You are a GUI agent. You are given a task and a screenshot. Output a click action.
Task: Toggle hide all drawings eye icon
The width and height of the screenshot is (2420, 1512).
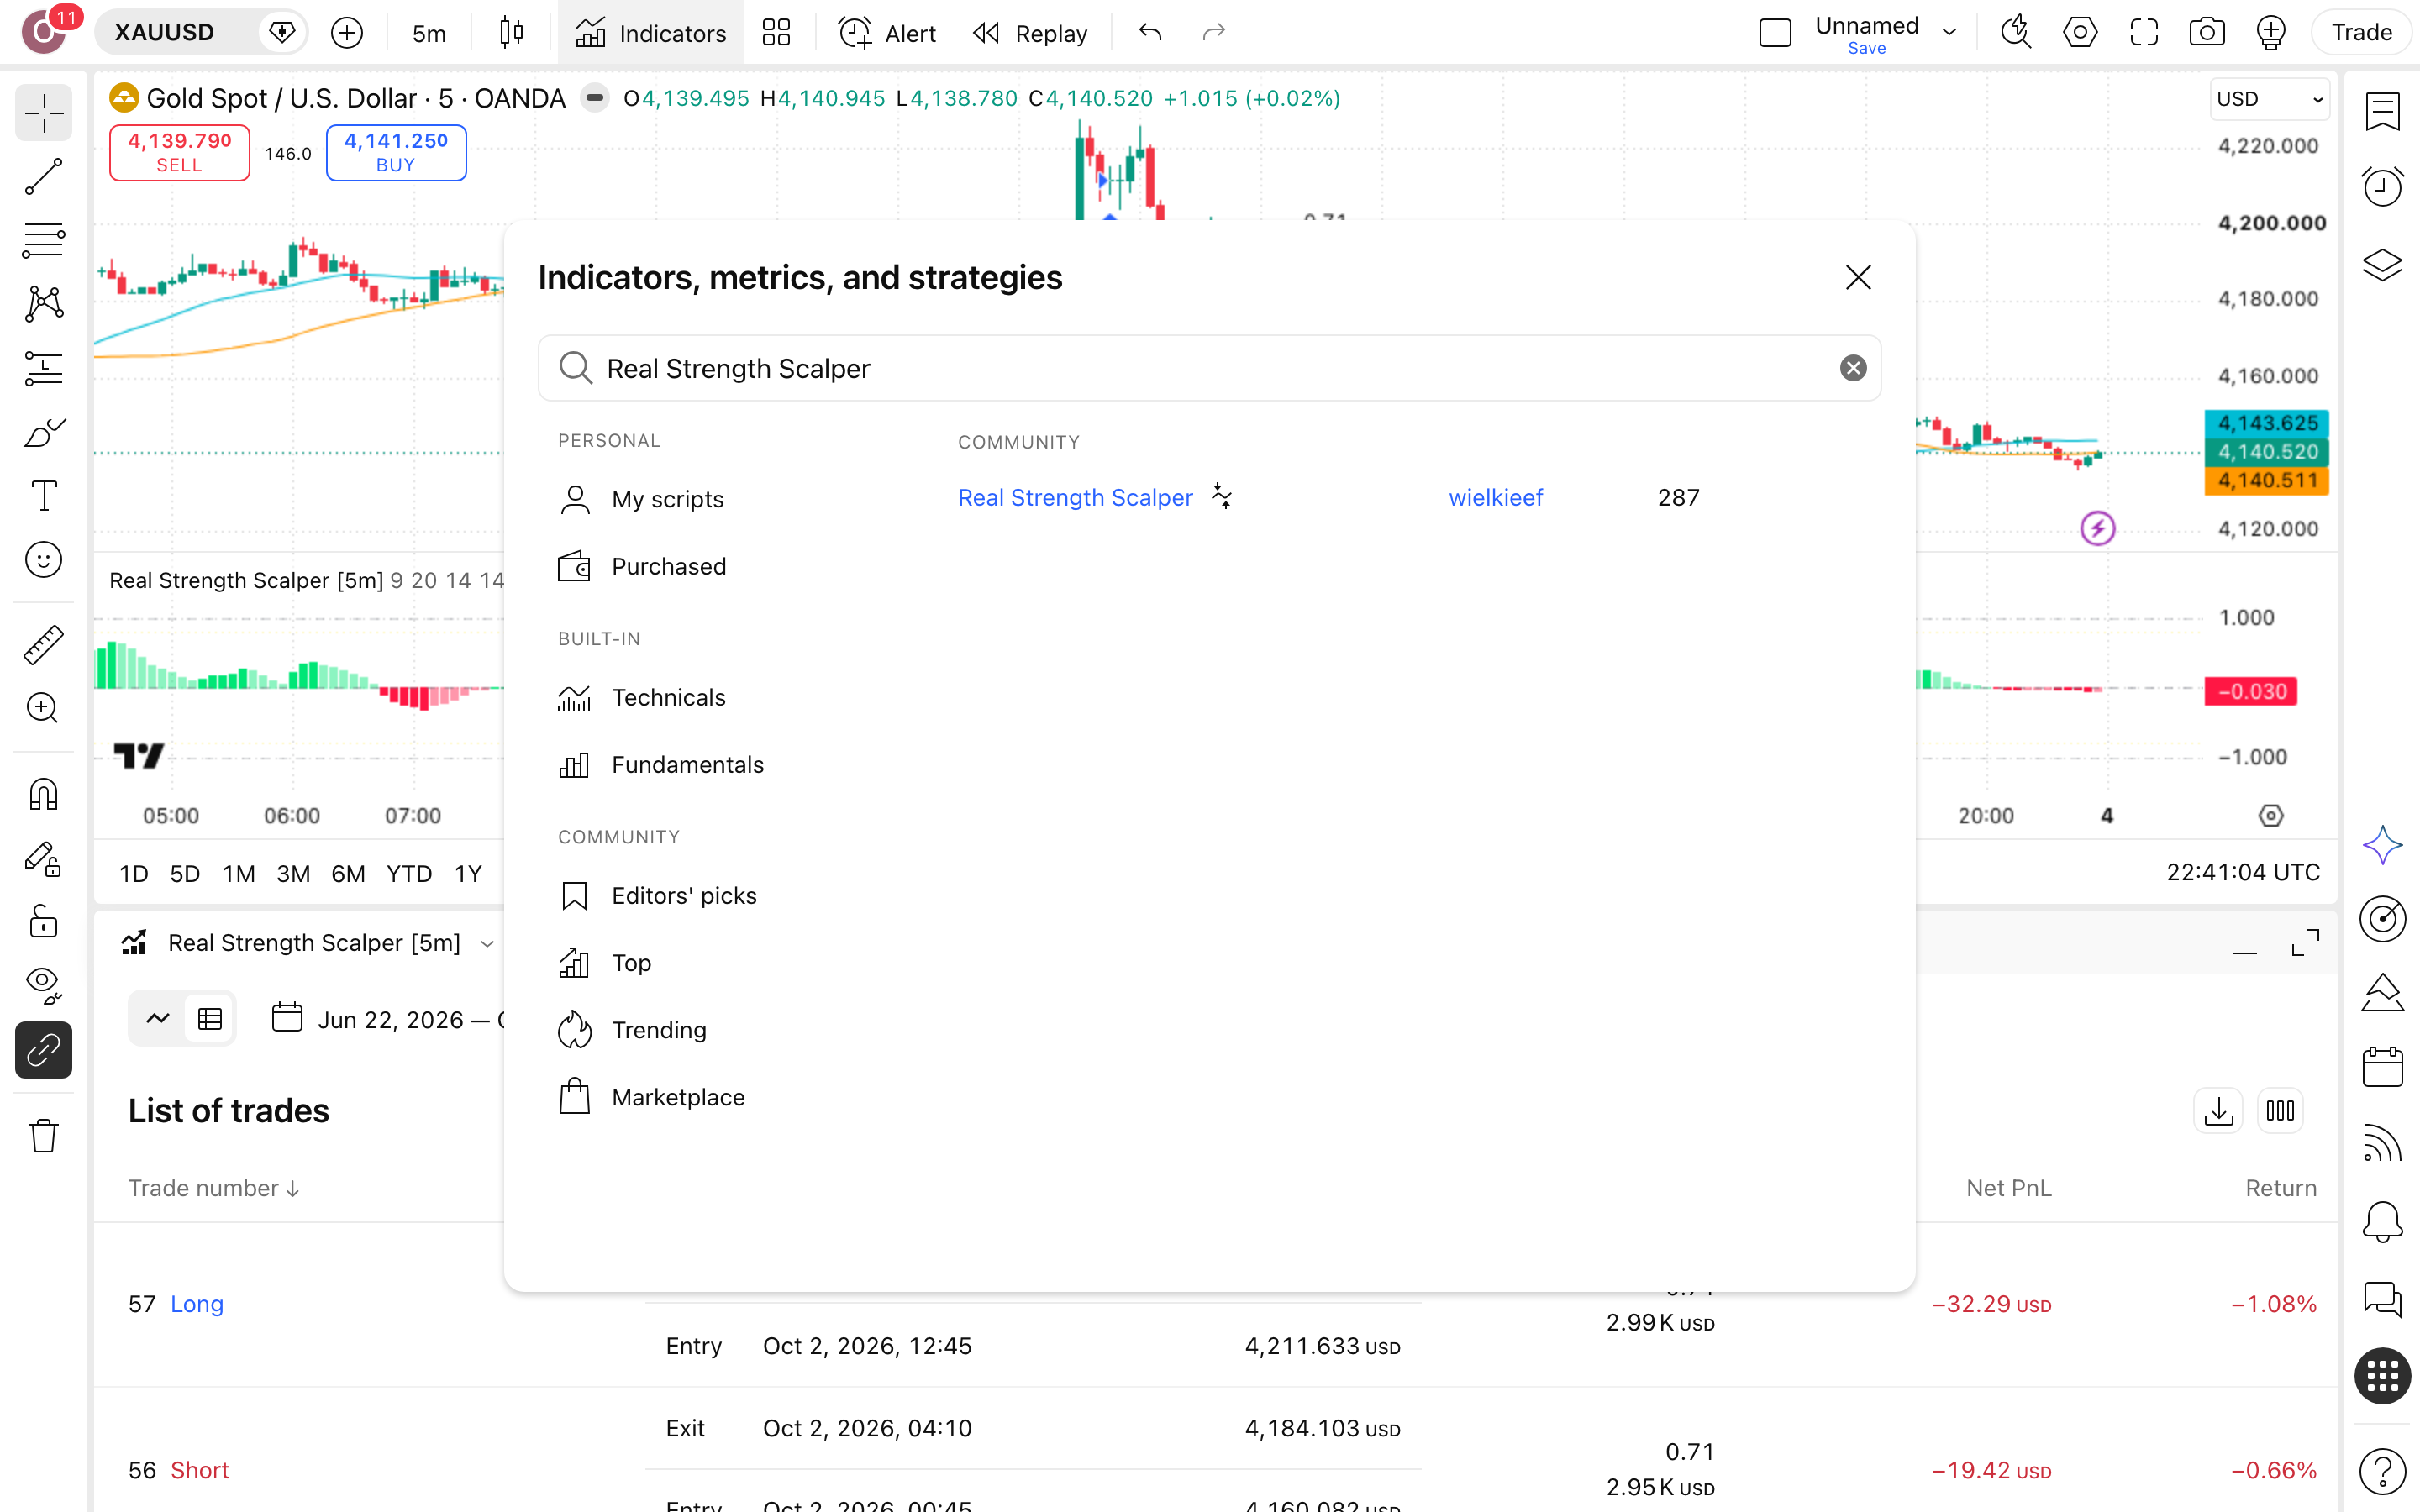[43, 985]
